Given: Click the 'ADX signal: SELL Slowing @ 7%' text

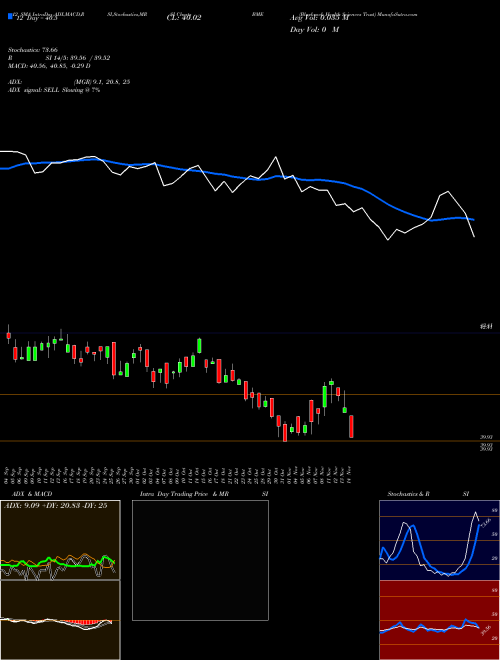Looking at the screenshot, I should pyautogui.click(x=54, y=90).
